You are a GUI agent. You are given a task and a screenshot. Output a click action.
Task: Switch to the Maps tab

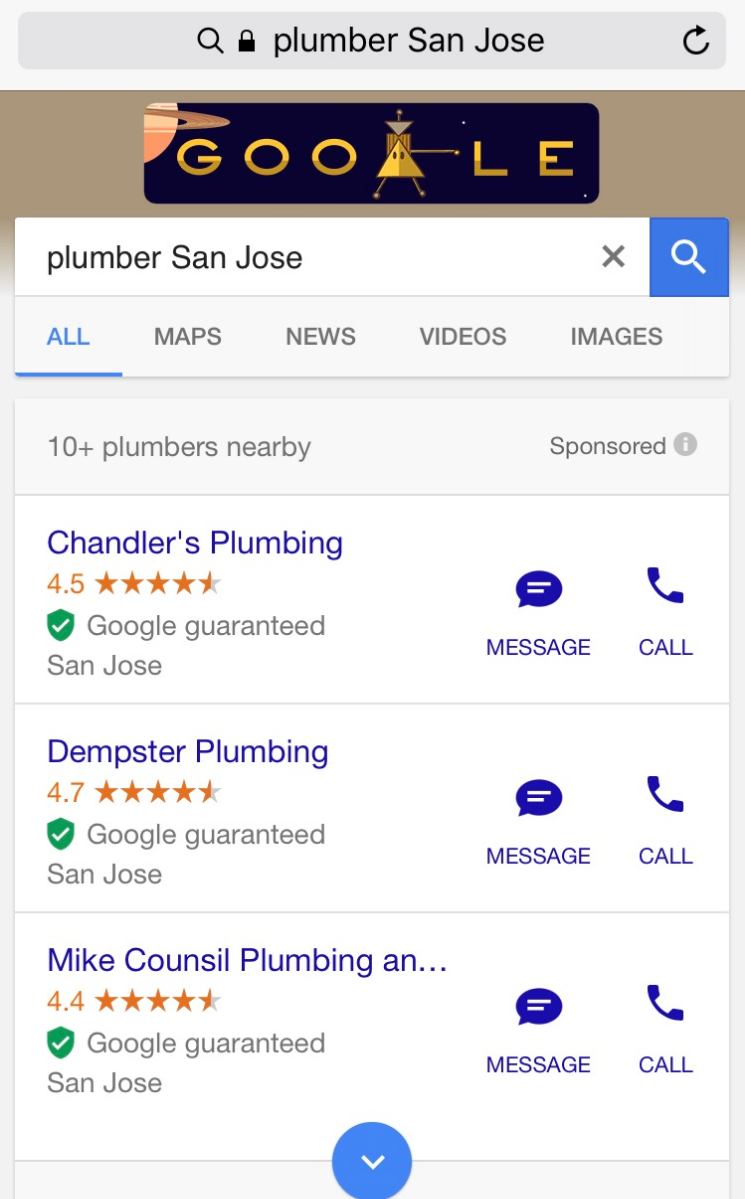(188, 337)
